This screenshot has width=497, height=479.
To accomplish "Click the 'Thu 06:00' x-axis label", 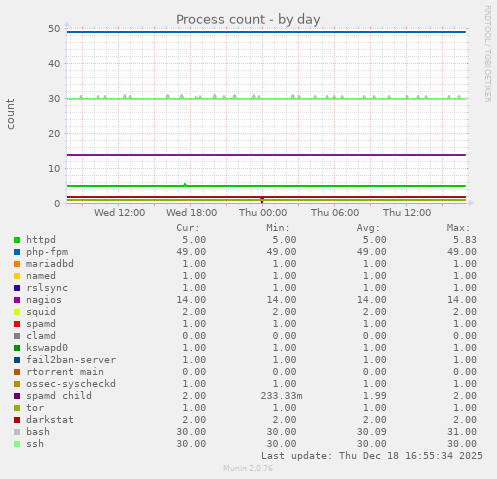I will click(x=335, y=213).
